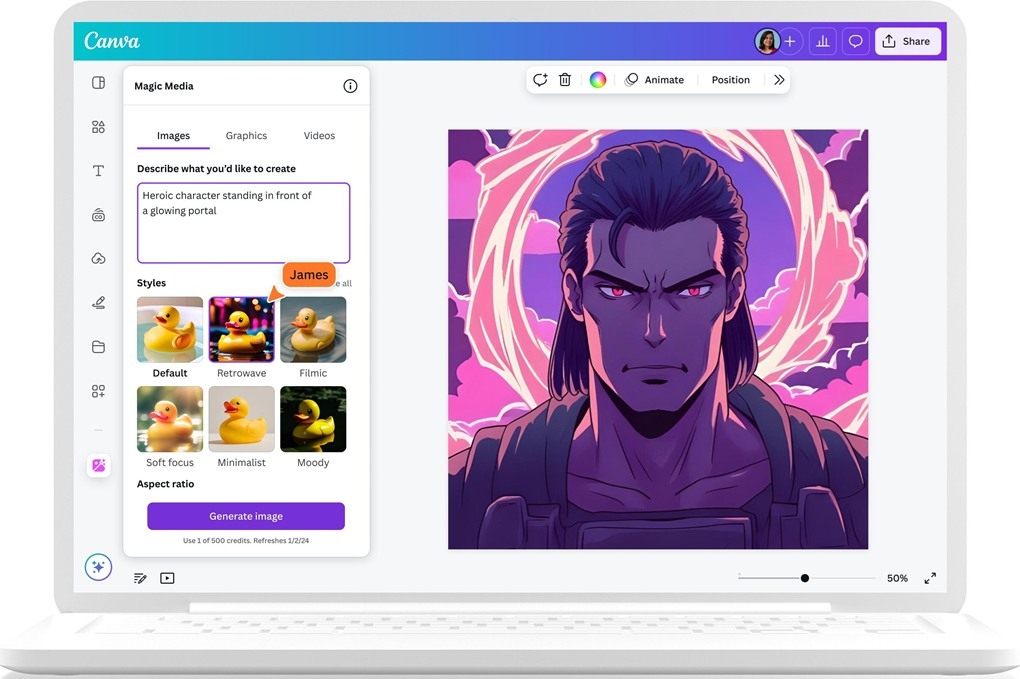1020x679 pixels.
Task: Click the Animate button
Action: [x=654, y=79]
